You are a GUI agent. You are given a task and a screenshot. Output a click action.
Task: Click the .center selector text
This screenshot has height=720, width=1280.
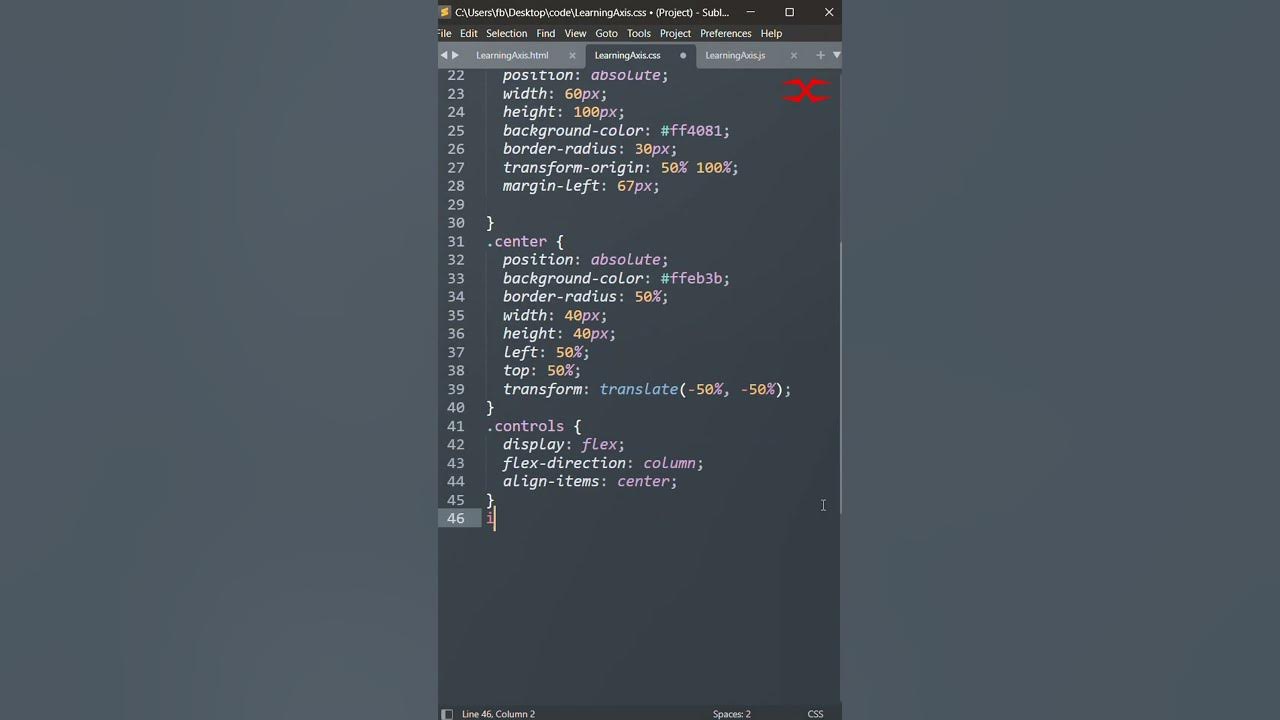(x=516, y=242)
